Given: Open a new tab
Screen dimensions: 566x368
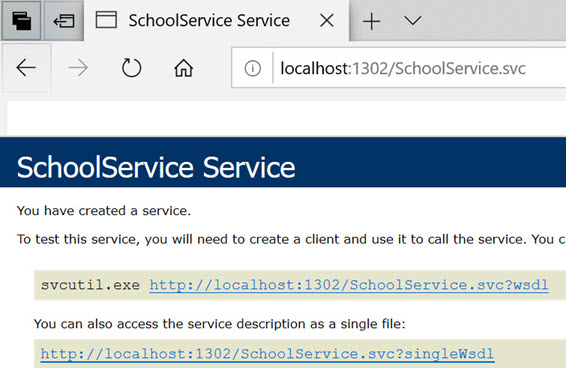Looking at the screenshot, I should [x=371, y=21].
